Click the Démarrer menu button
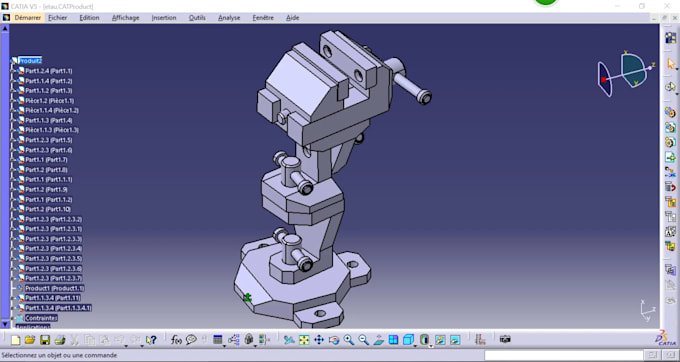The height and width of the screenshot is (362, 680). (28, 18)
